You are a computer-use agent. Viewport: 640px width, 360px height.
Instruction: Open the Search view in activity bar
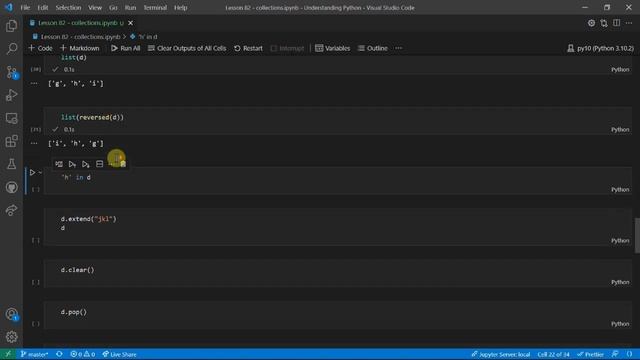click(x=11, y=49)
